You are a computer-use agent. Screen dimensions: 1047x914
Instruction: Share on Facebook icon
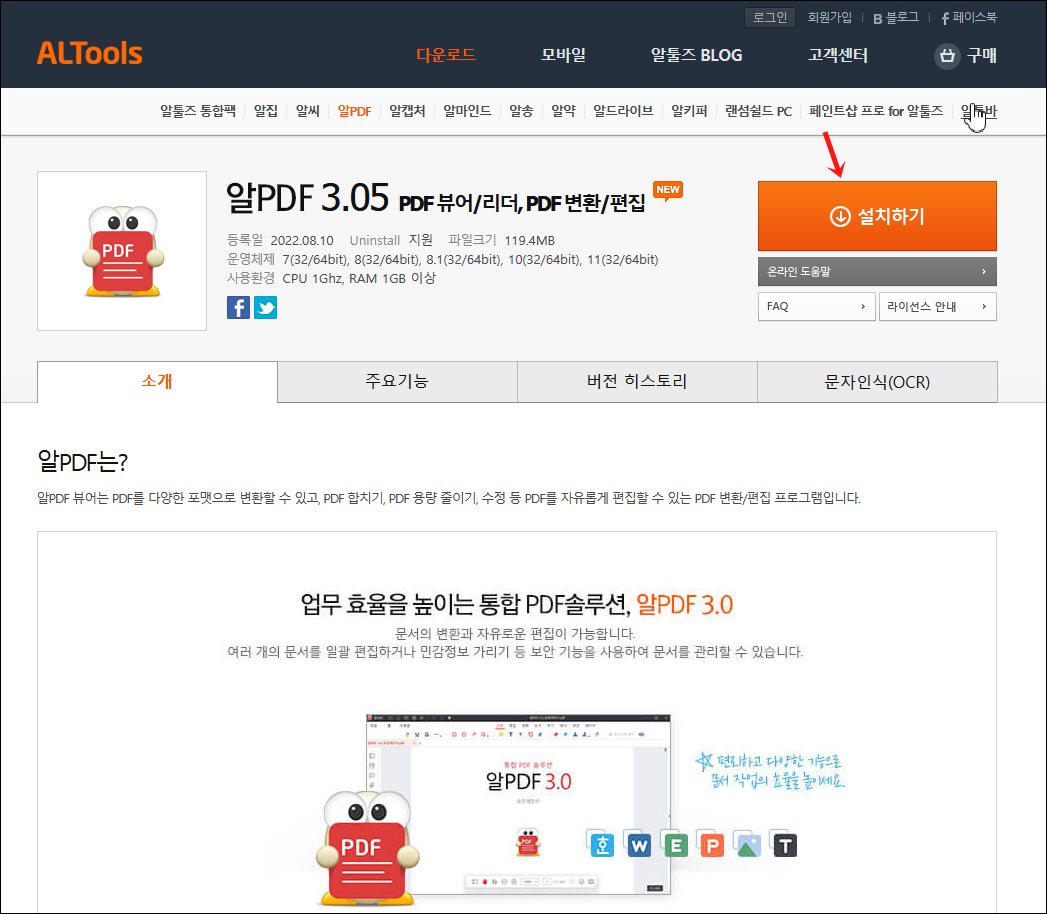238,307
